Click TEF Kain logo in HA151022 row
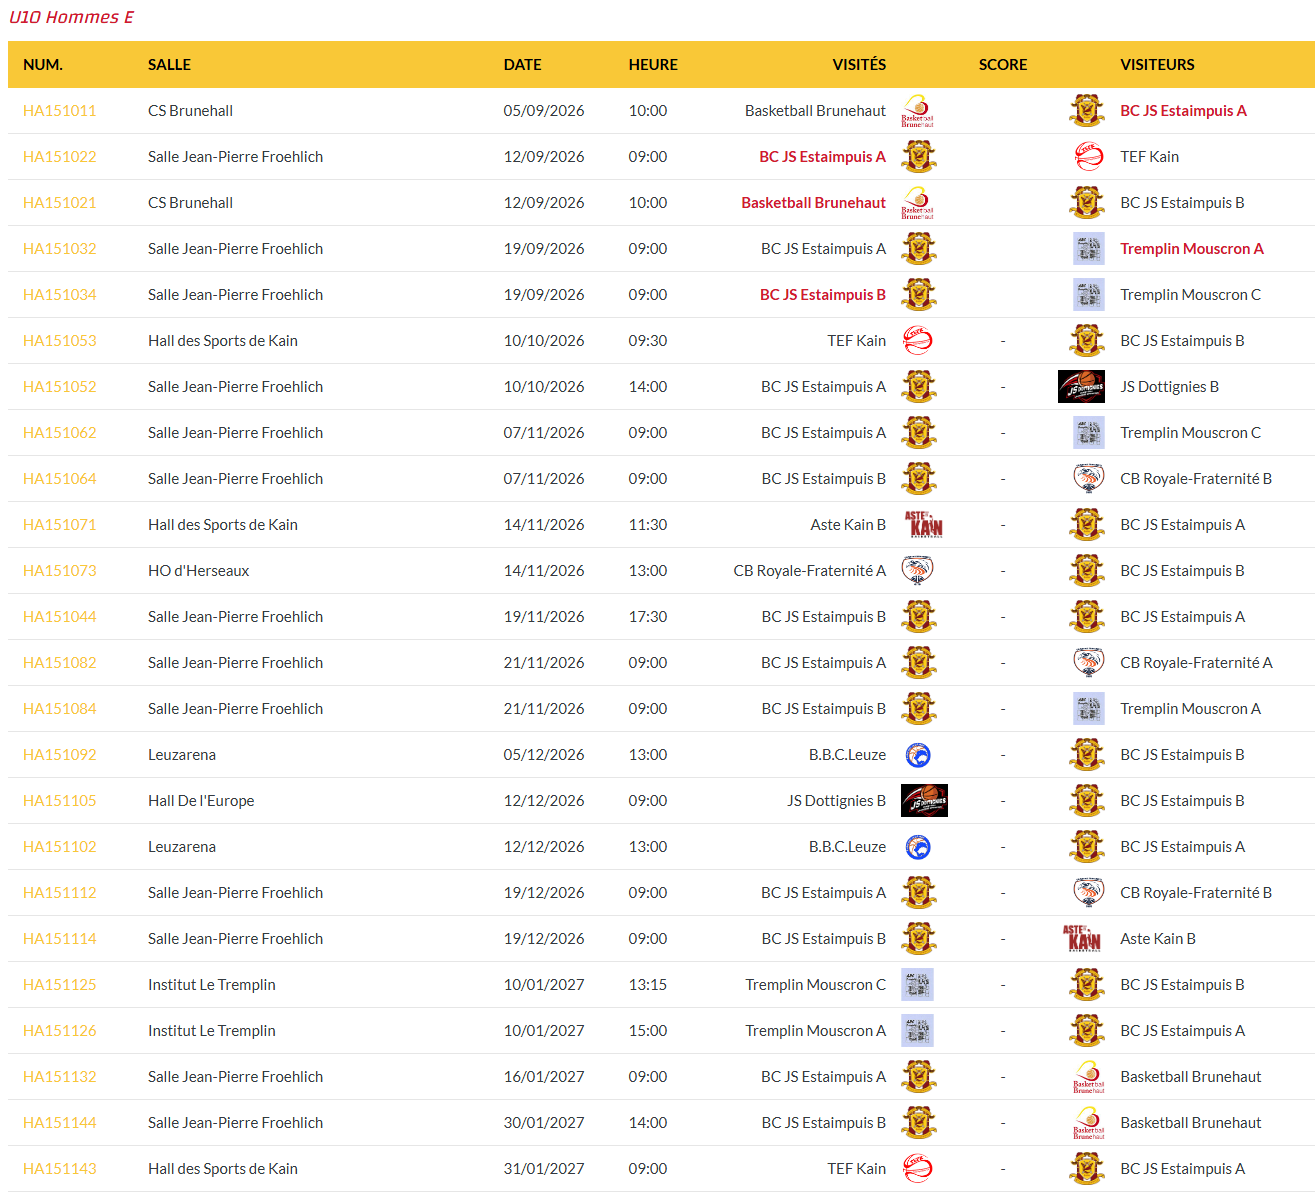This screenshot has height=1192, width=1315. [1088, 157]
